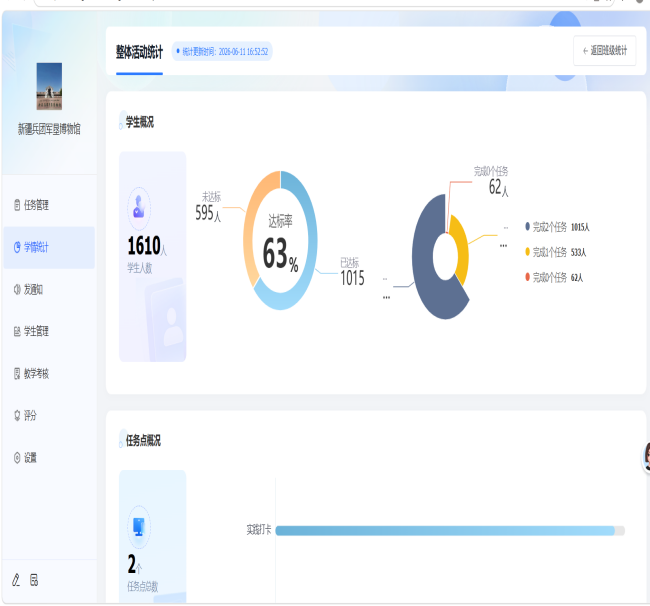Click the 新疆兵团军垦博物馆 name
Image resolution: width=650 pixels, height=606 pixels.
coord(49,129)
